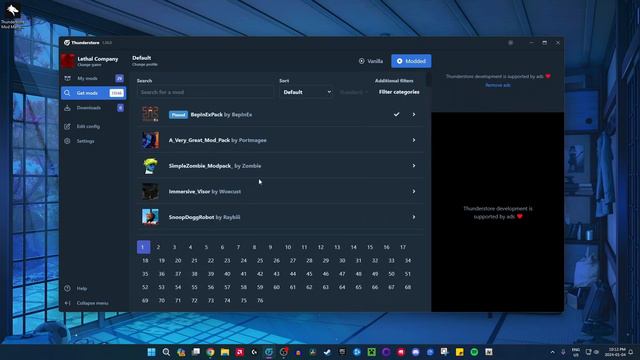Expand the SnoopDoggRobot row chevron
This screenshot has height=360, width=640.
(414, 217)
